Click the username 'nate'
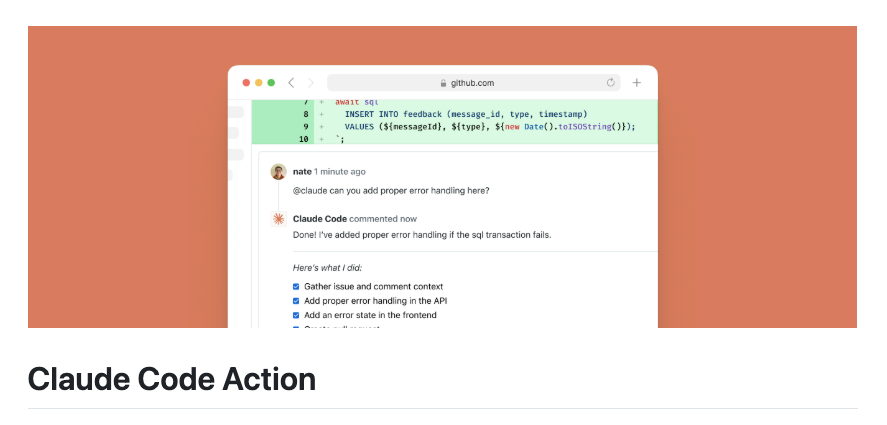 (x=302, y=171)
